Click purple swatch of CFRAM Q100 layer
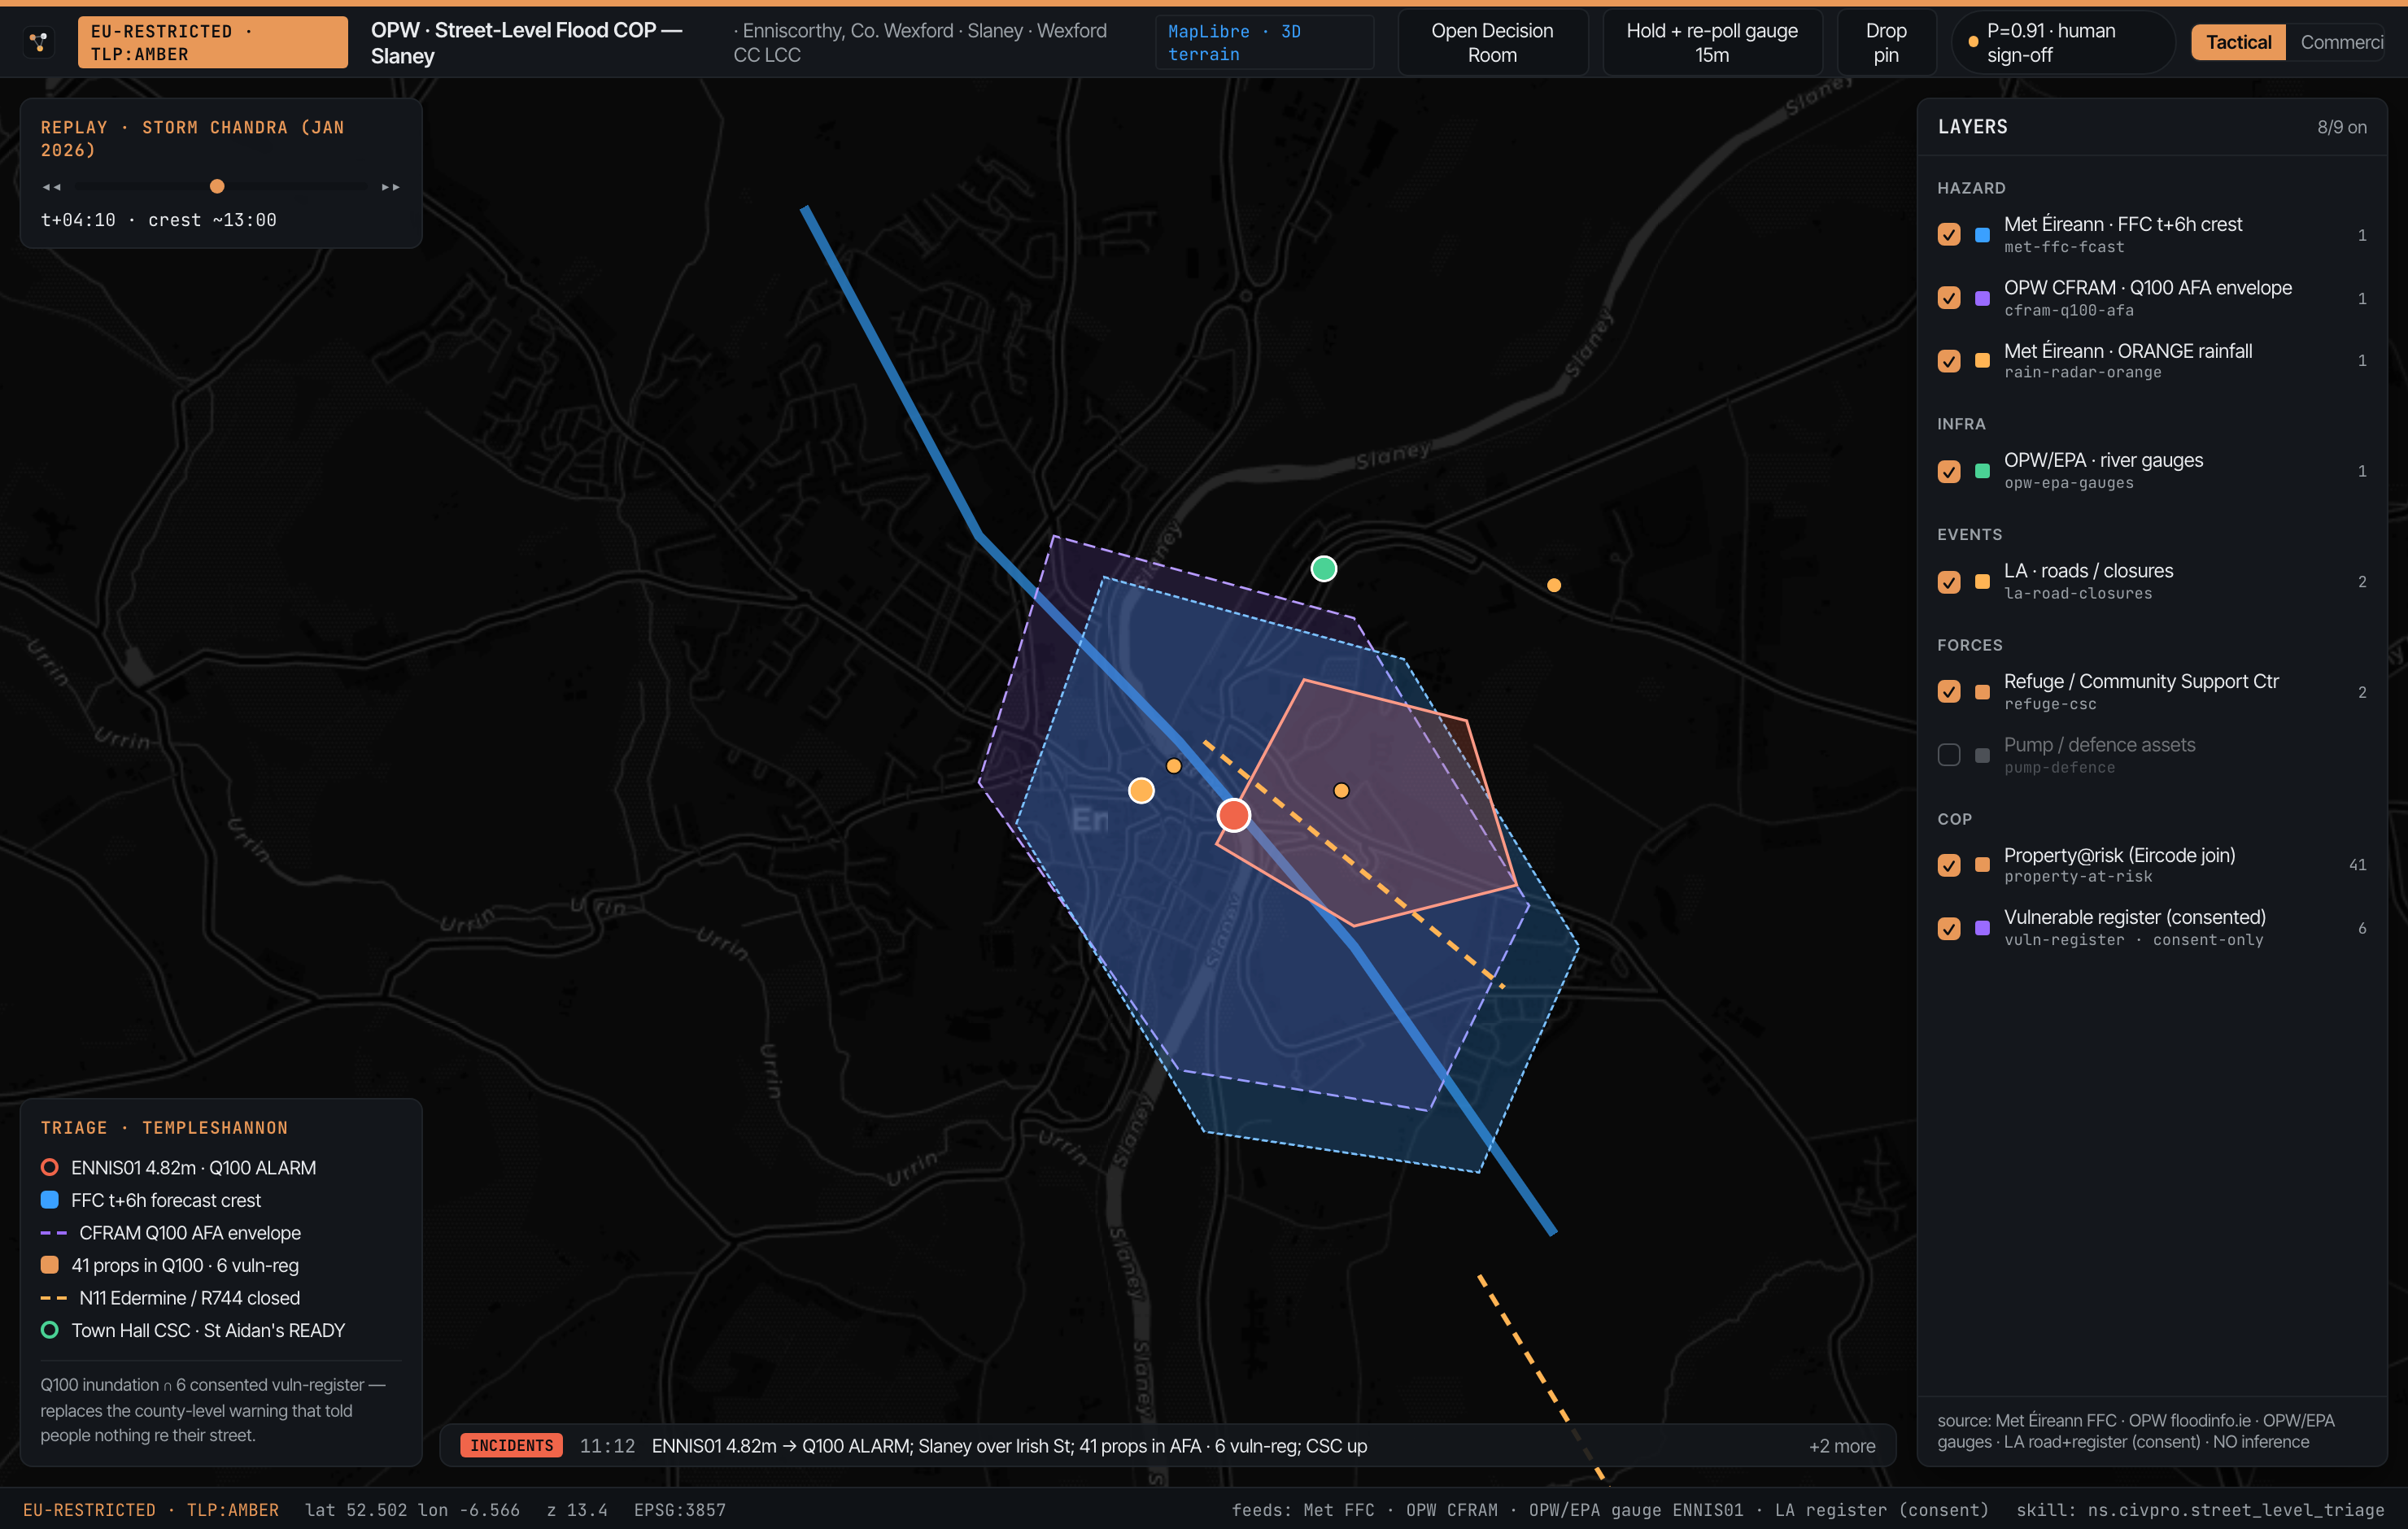 pyautogui.click(x=1982, y=298)
